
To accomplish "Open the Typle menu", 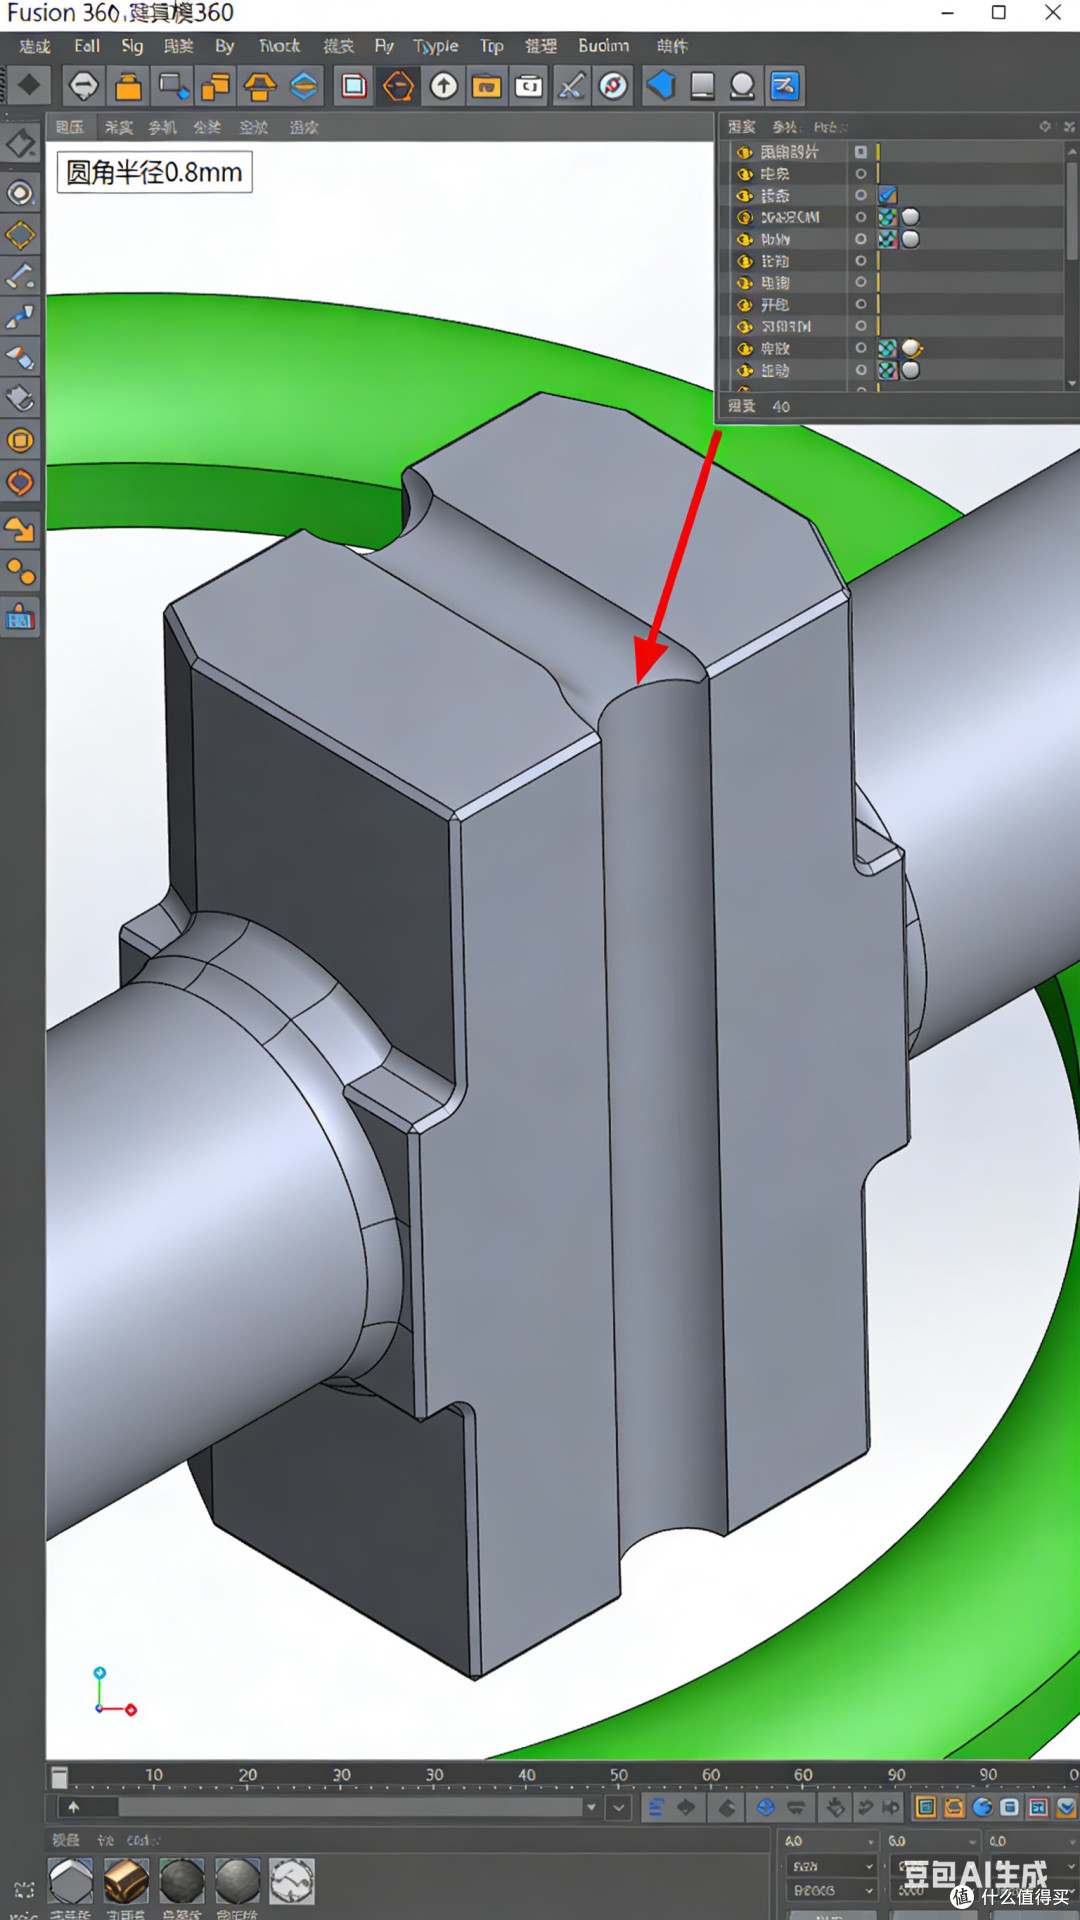I will point(436,46).
